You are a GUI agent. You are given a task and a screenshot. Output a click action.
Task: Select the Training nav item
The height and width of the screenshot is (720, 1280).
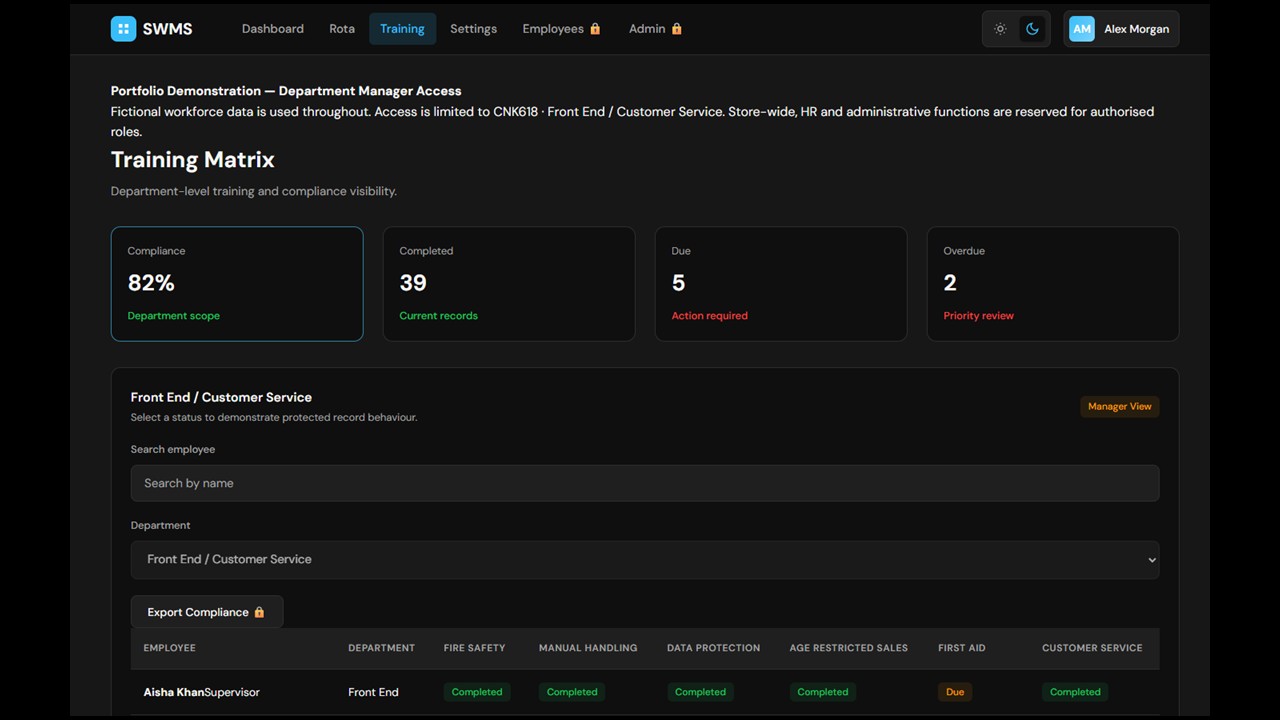[402, 29]
